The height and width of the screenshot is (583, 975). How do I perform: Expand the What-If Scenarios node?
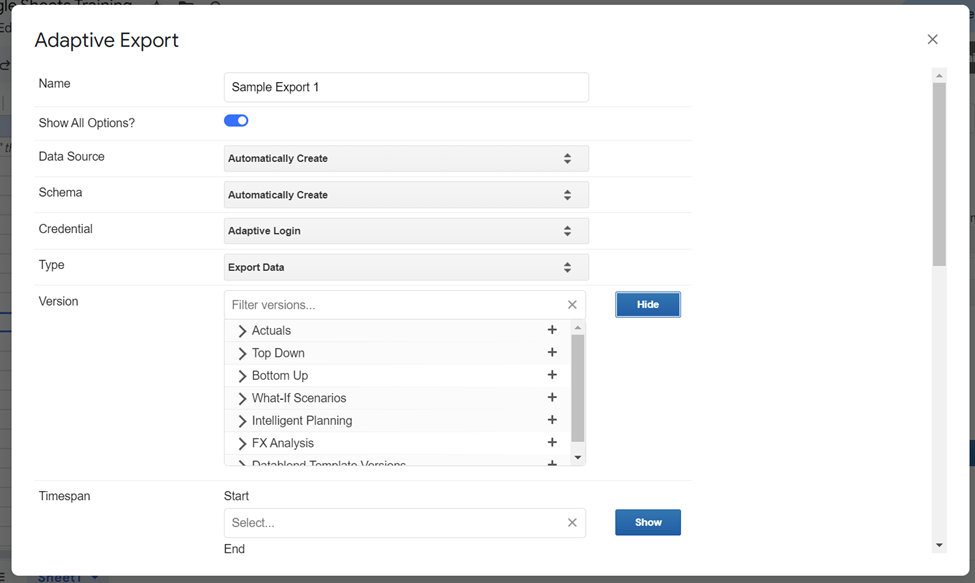pyautogui.click(x=243, y=398)
